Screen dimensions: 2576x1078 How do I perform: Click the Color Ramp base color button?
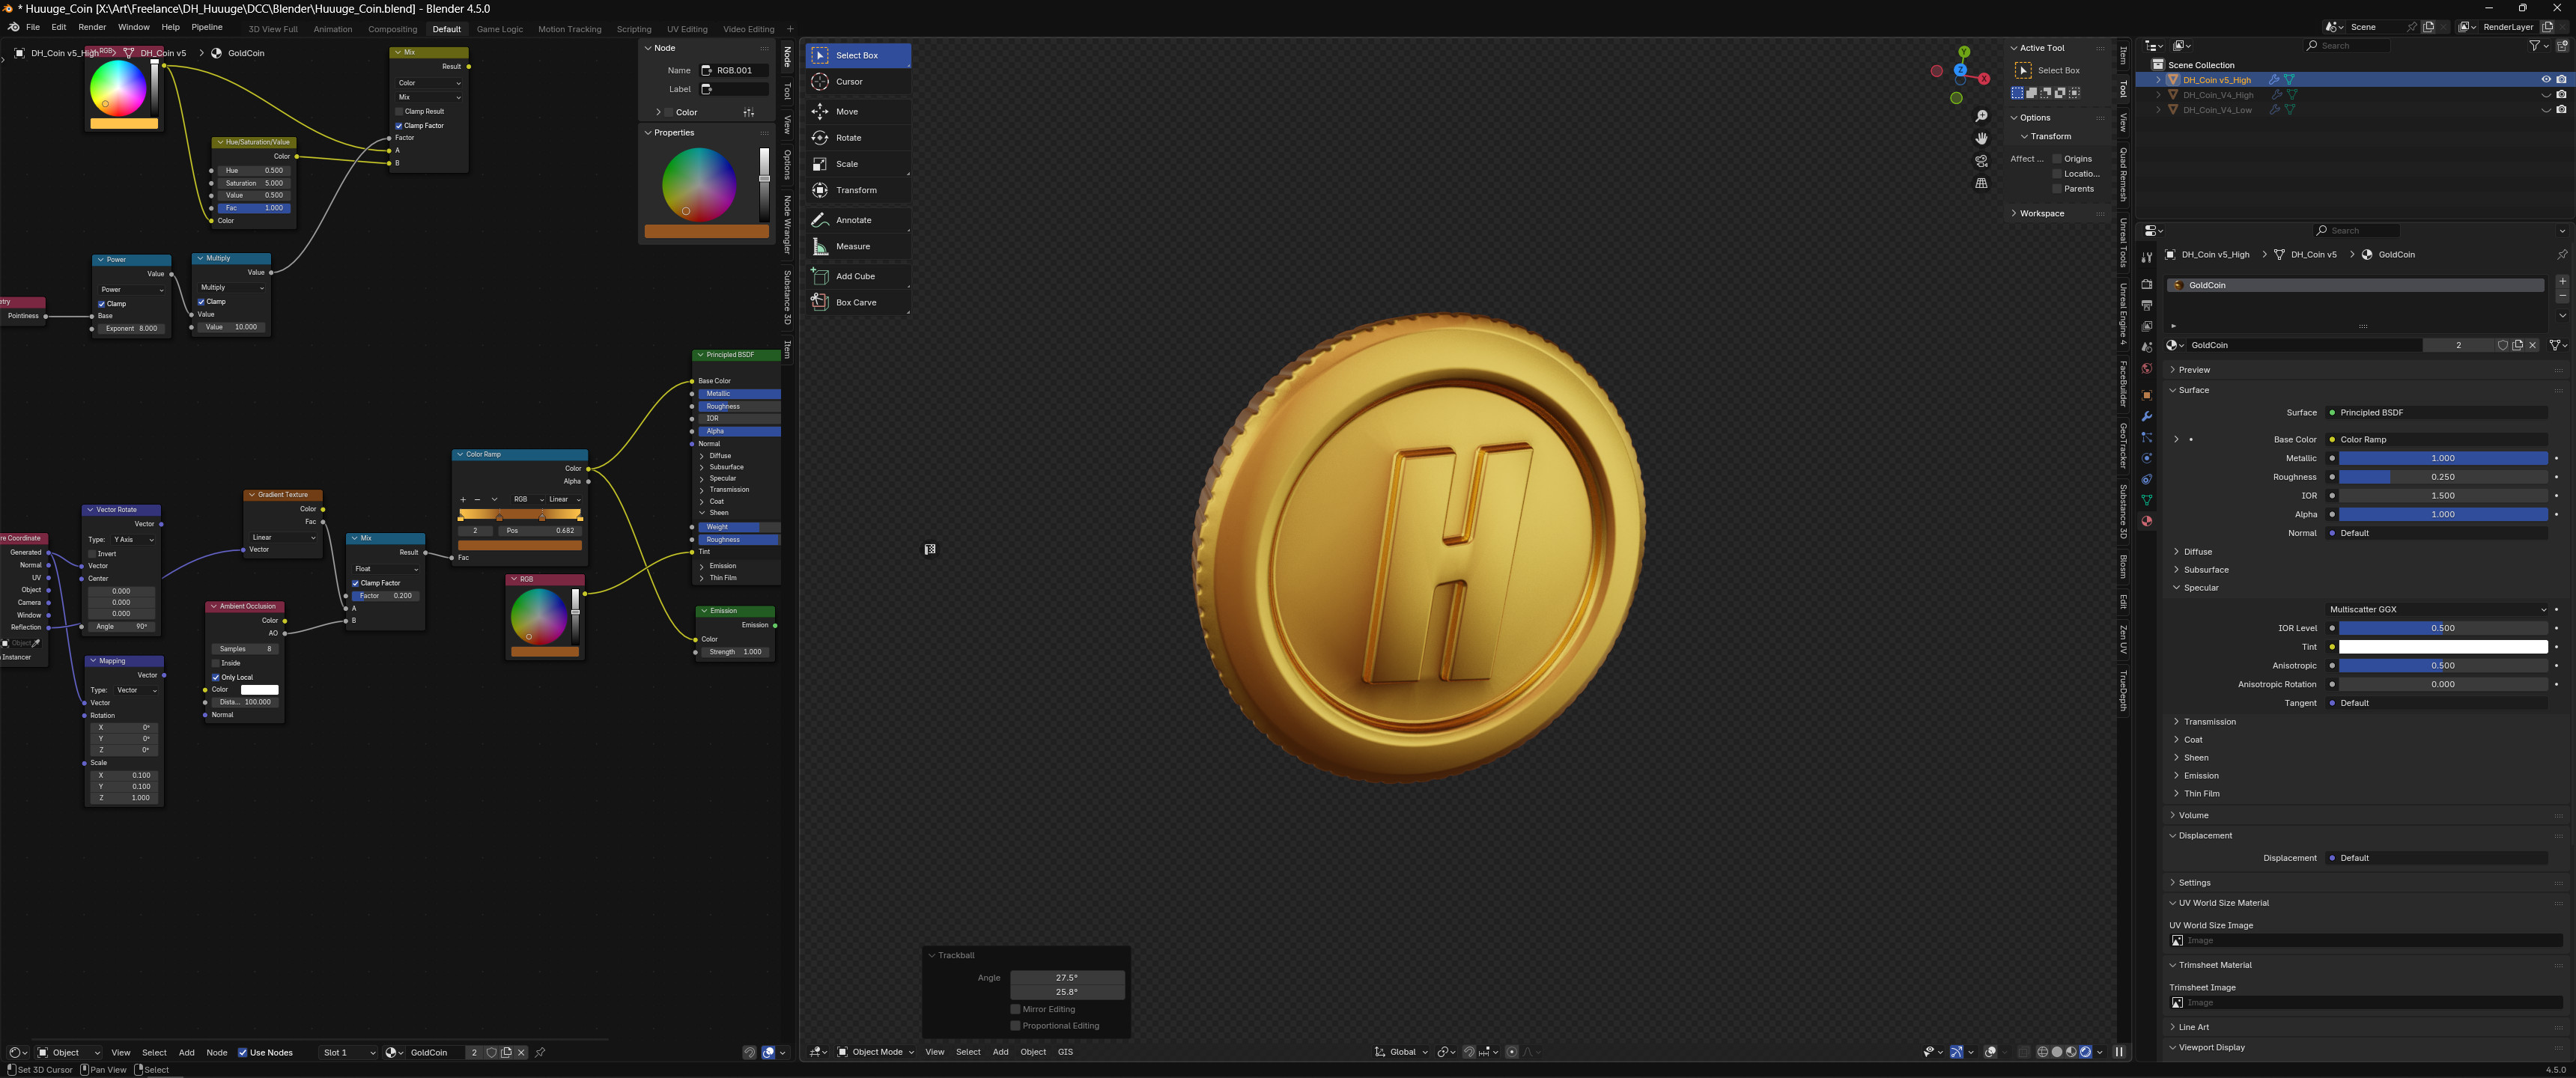pyautogui.click(x=2436, y=439)
